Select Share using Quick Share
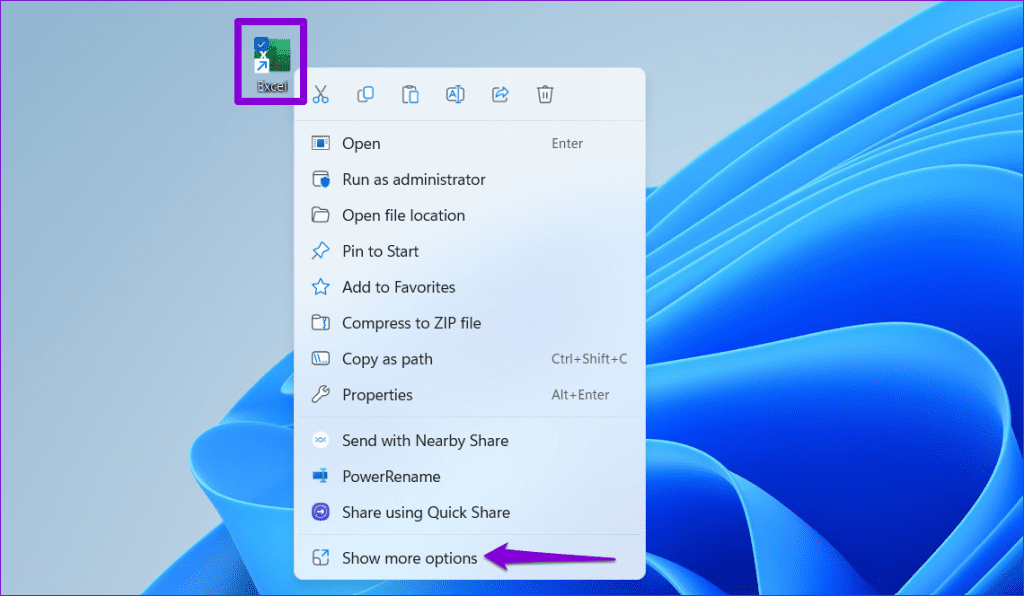This screenshot has height=596, width=1024. pyautogui.click(x=470, y=512)
